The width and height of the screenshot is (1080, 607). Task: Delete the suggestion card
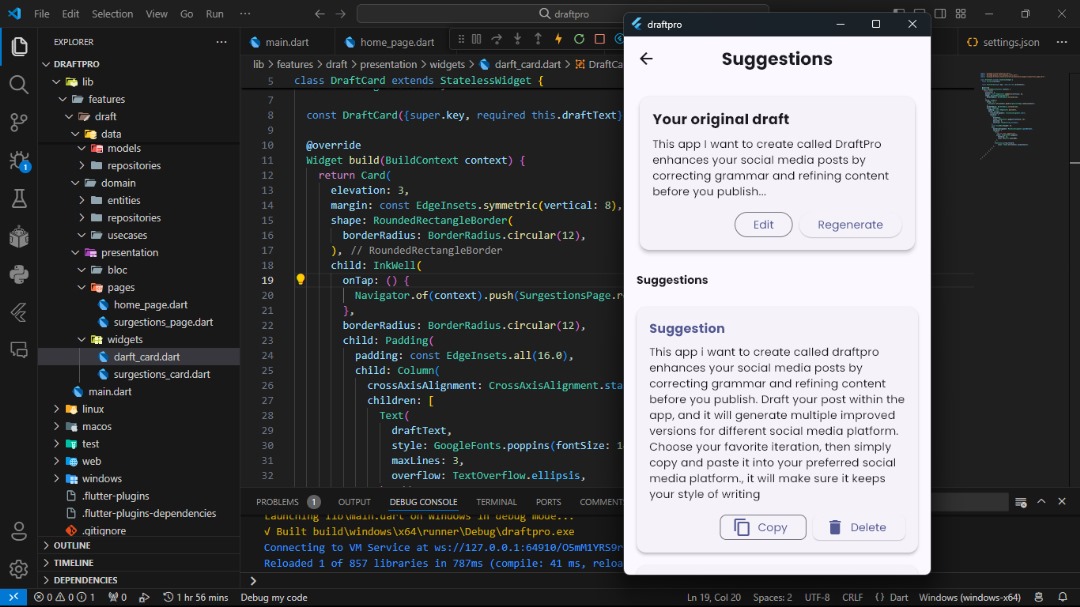858,527
